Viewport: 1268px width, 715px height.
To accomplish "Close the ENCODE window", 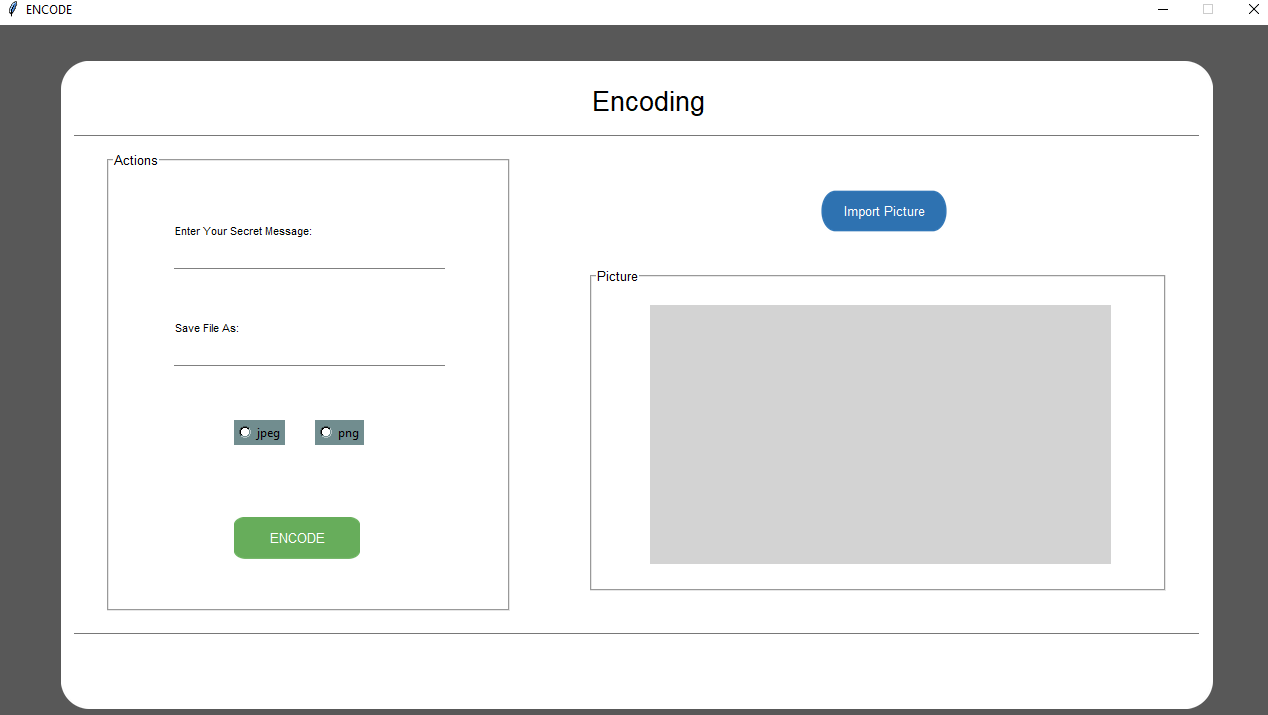I will pos(1253,9).
